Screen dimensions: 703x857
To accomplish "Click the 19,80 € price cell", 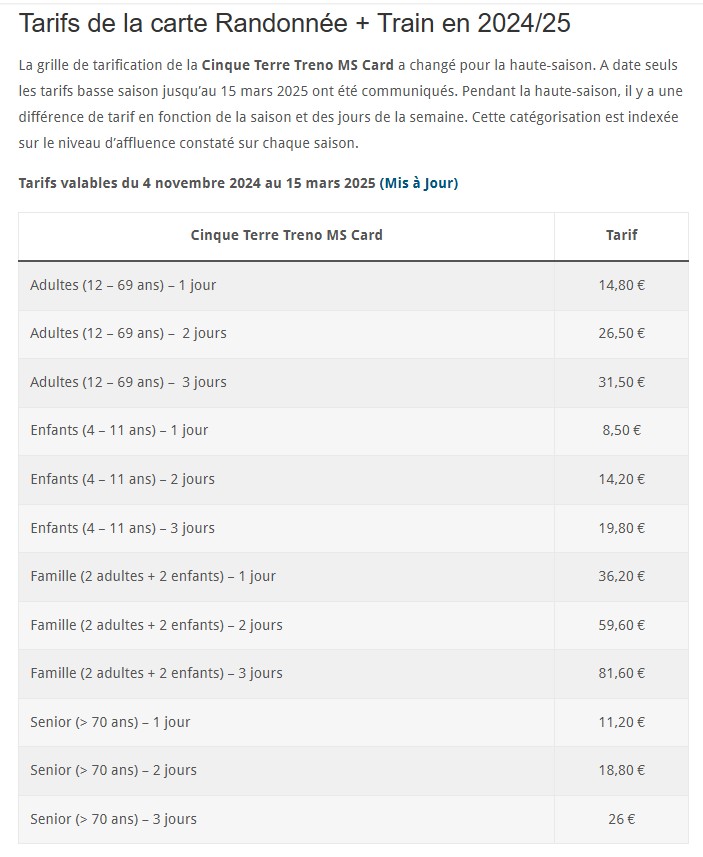I will (x=622, y=529).
